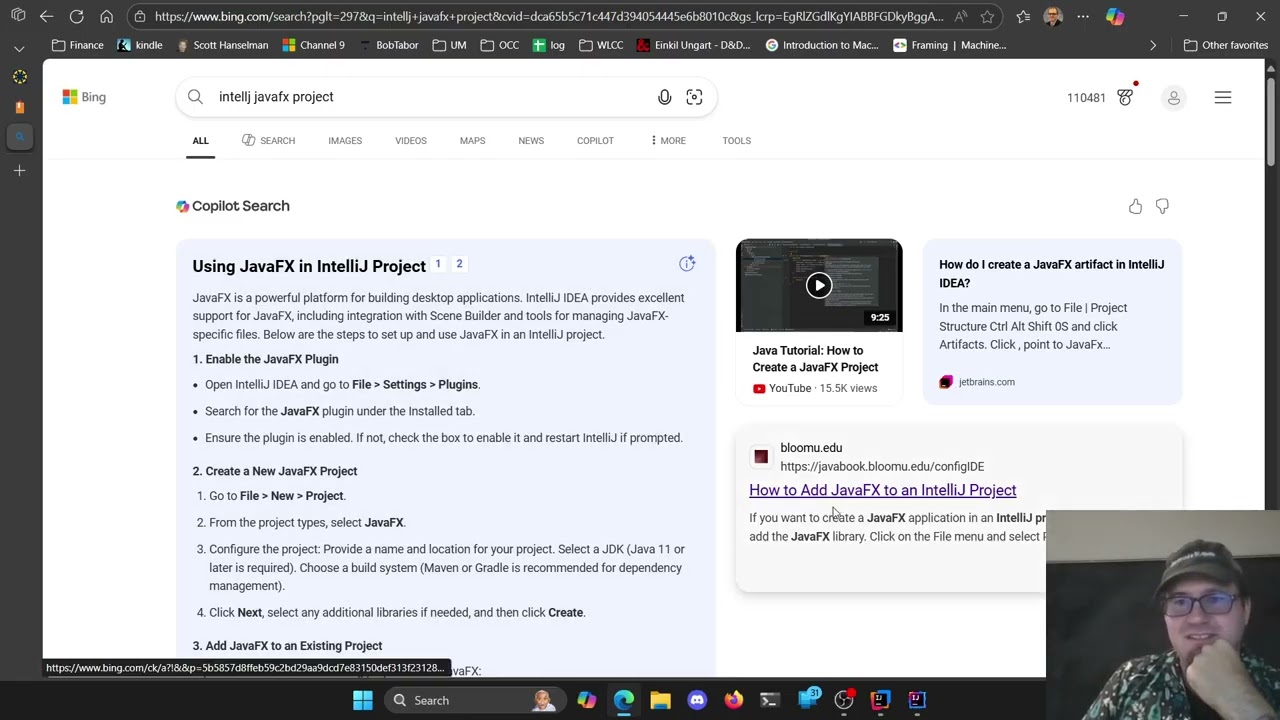The width and height of the screenshot is (1280, 720).
Task: Click the Copilot answer options icon
Action: [687, 264]
